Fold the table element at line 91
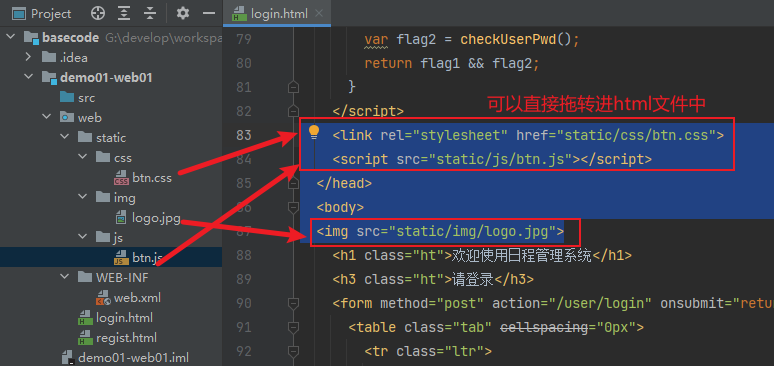Screen dimensions: 774x366 pyautogui.click(x=294, y=327)
